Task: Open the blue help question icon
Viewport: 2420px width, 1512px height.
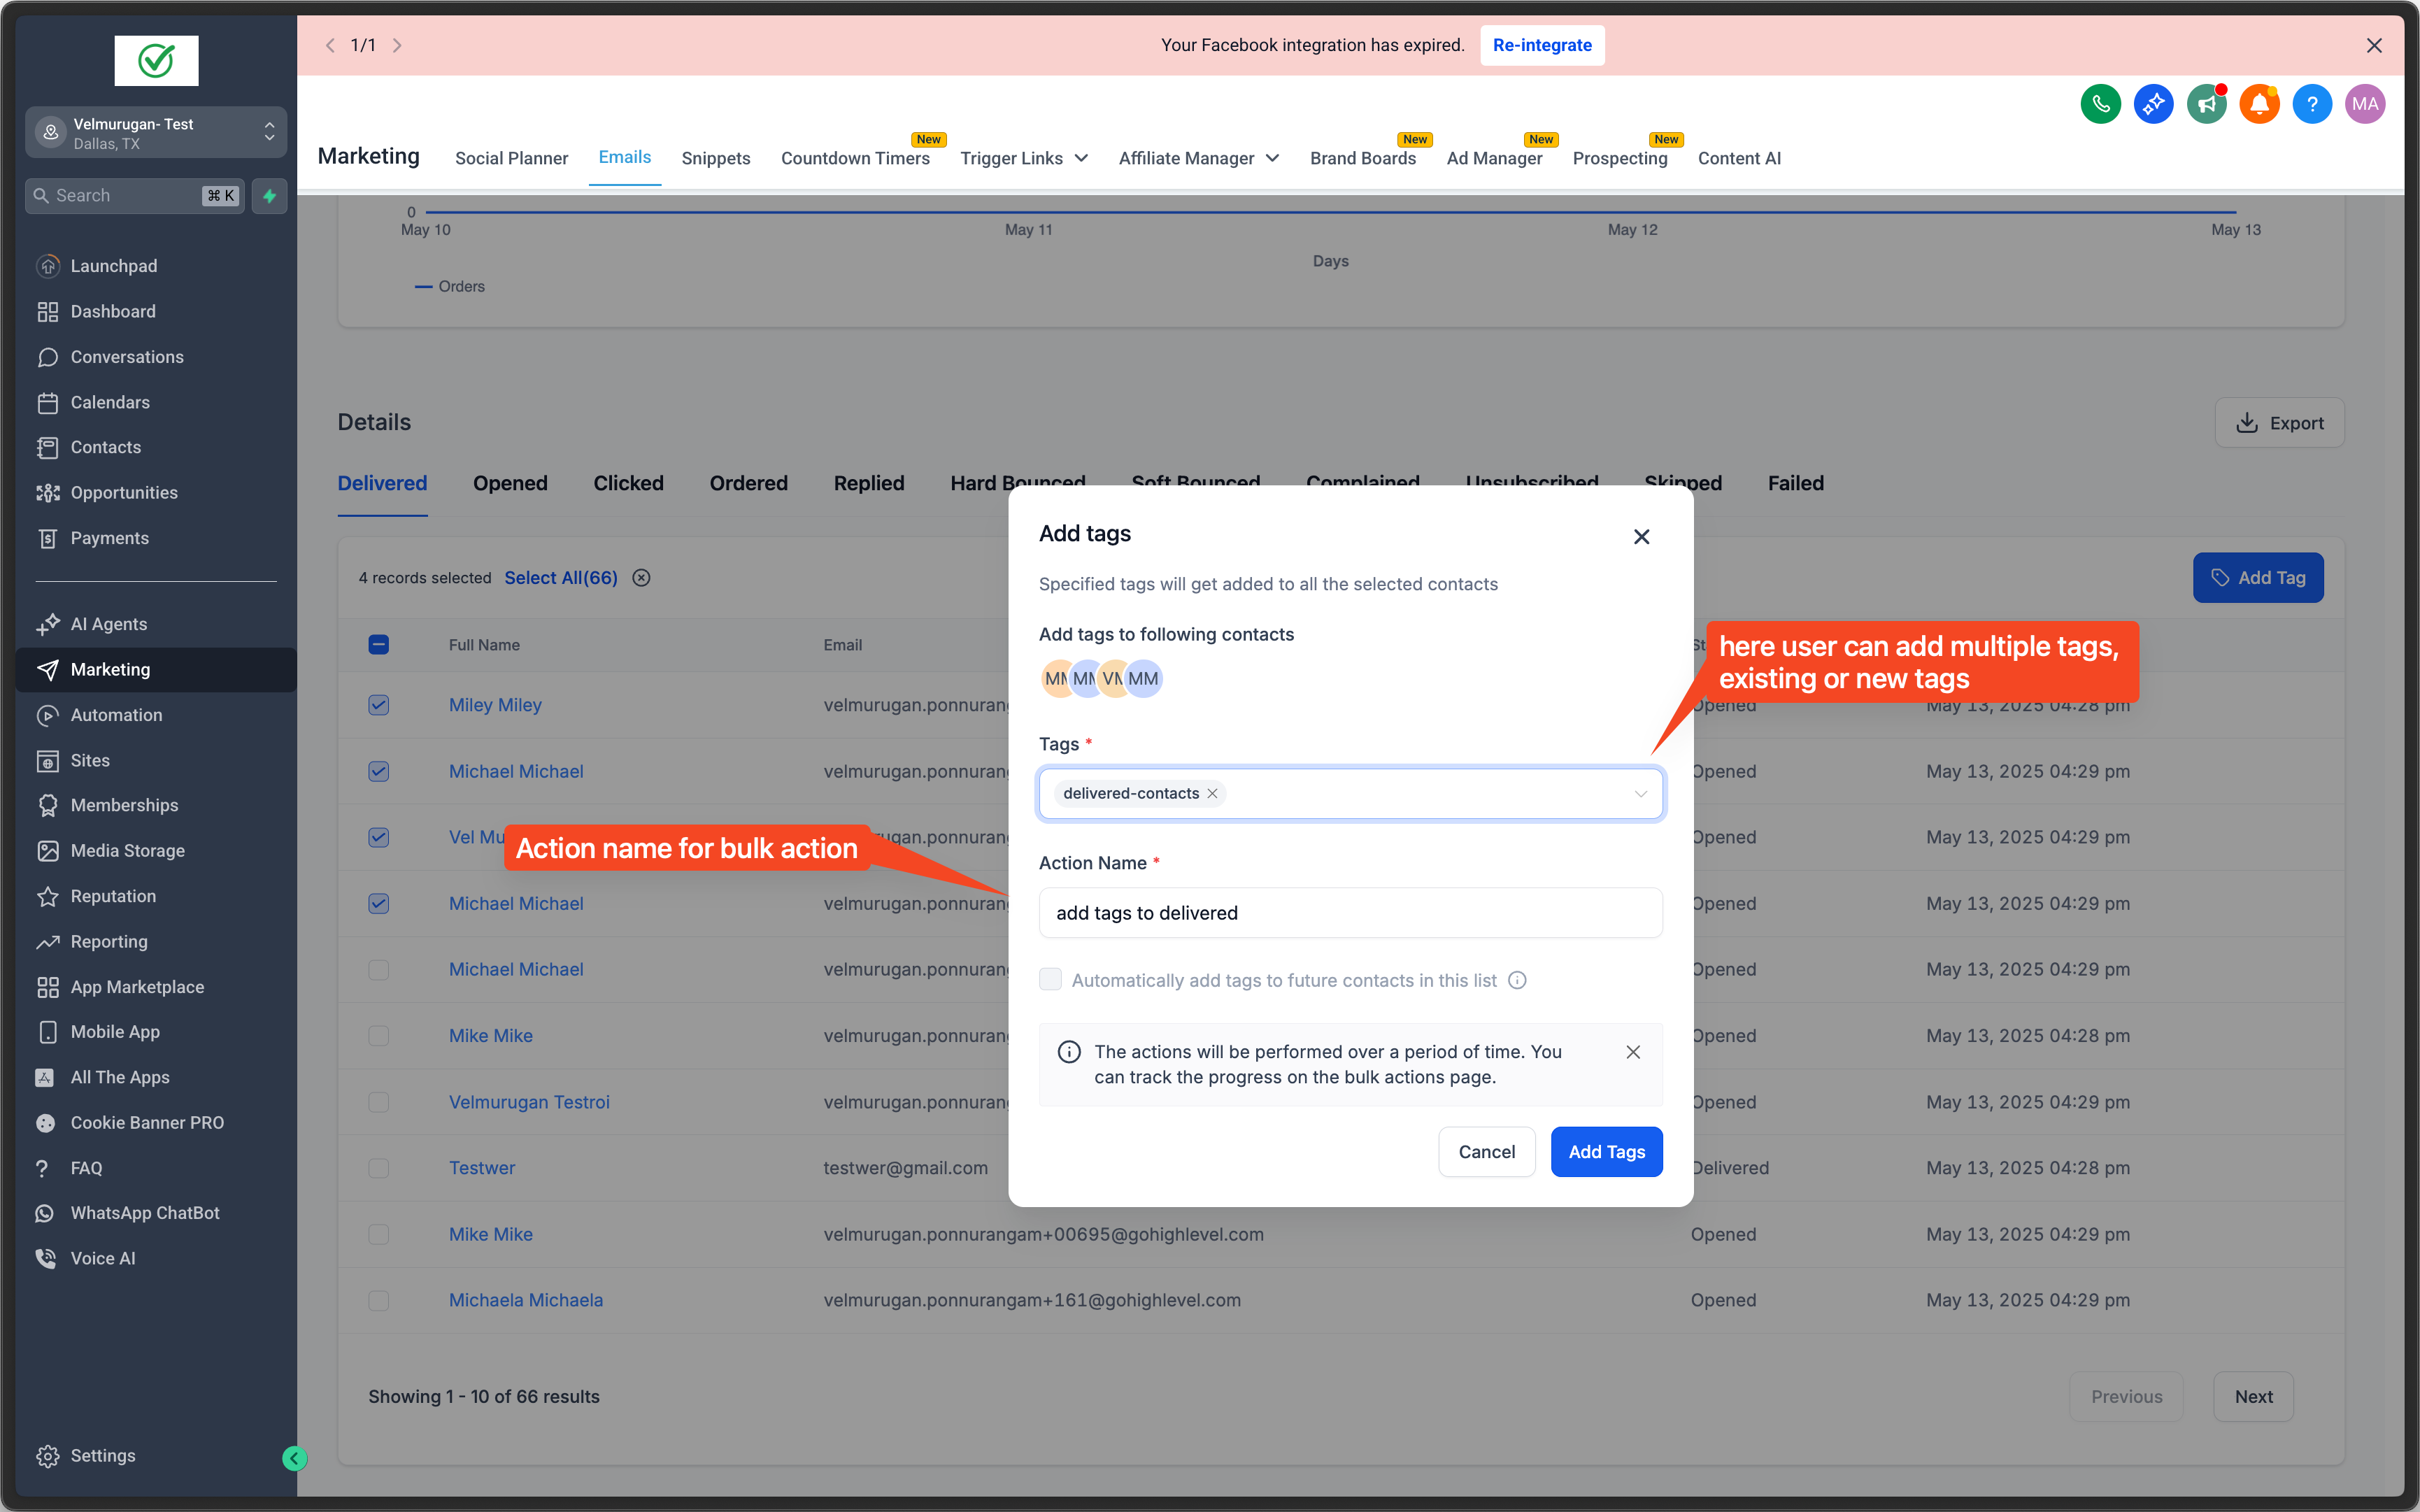Action: [2311, 104]
